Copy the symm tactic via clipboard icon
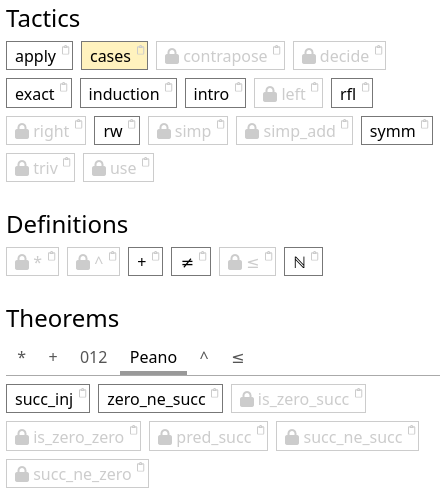Image resolution: width=440 pixels, height=492 pixels. [425, 124]
